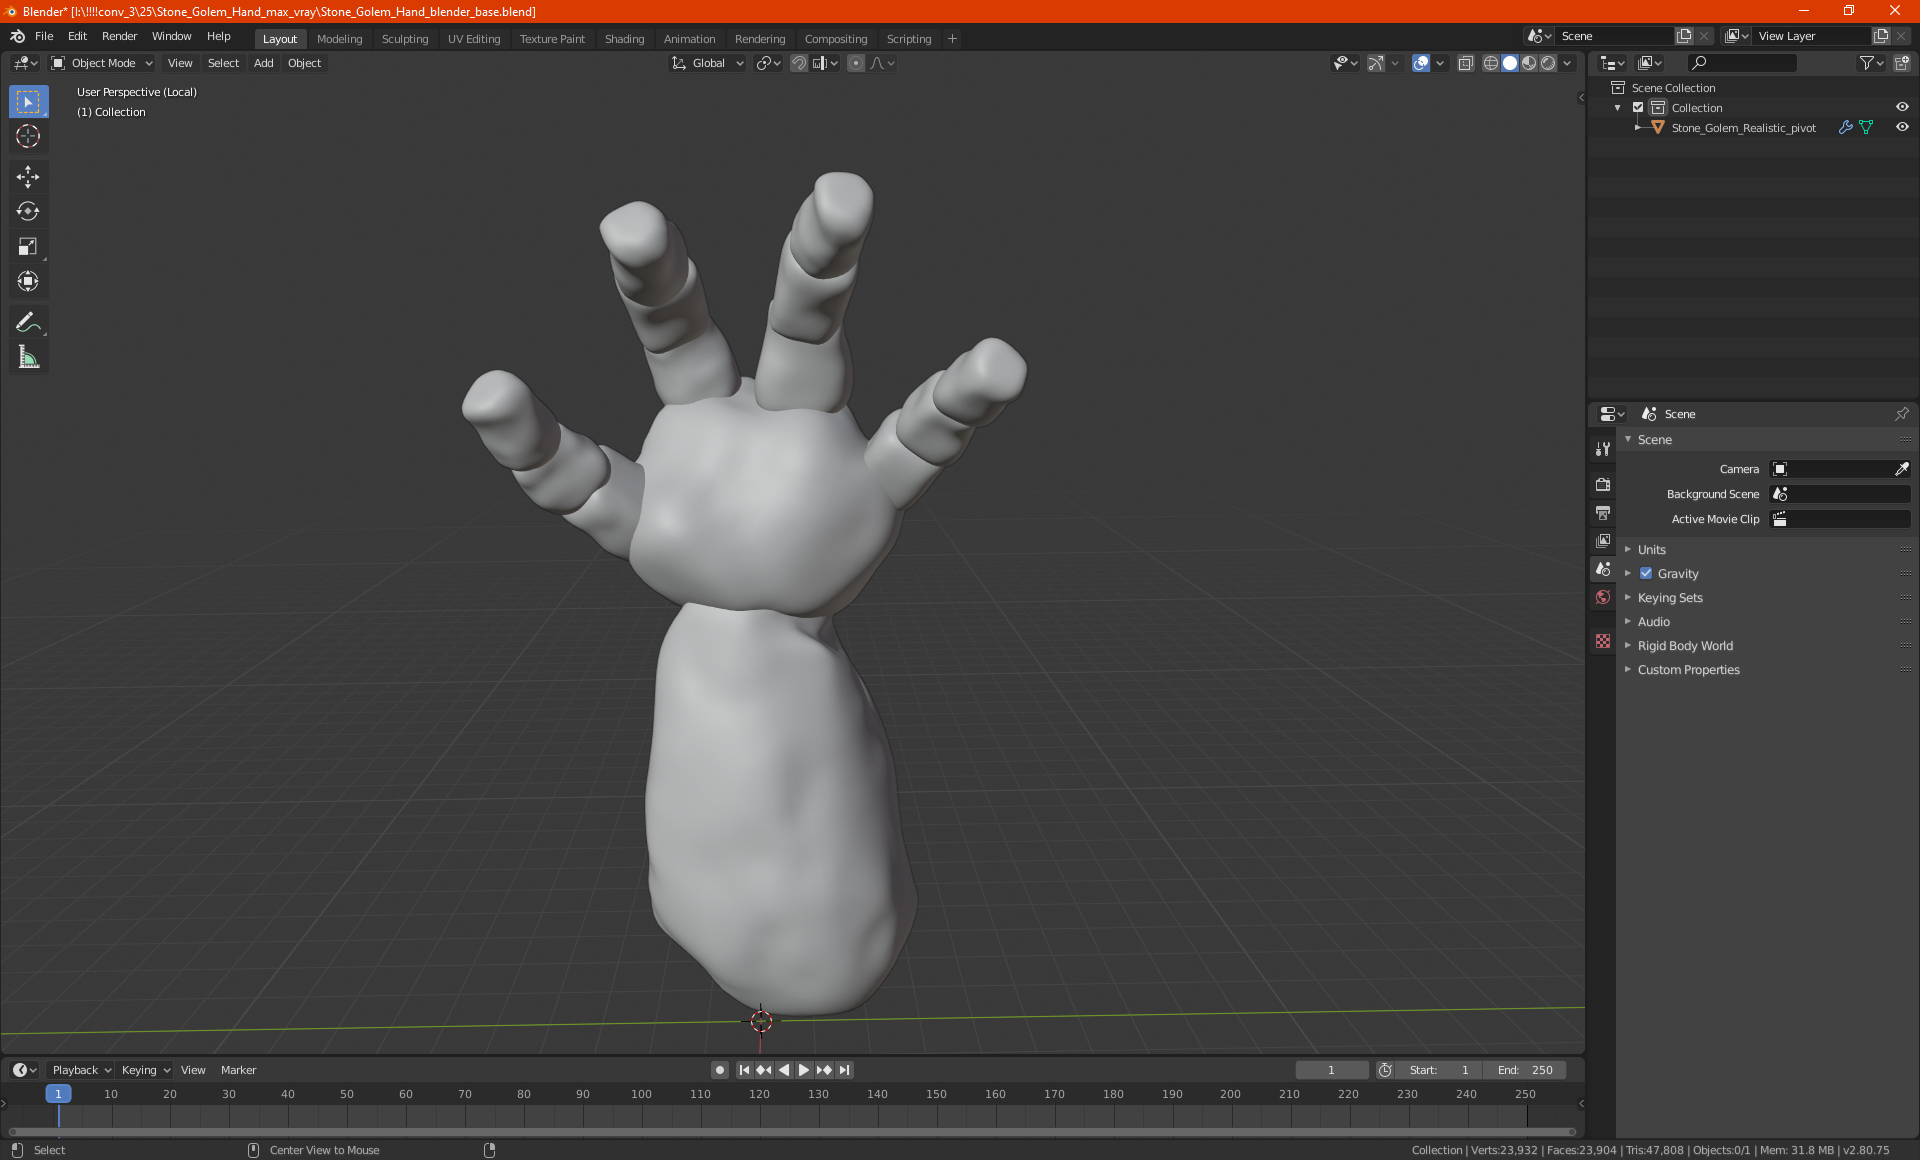The width and height of the screenshot is (1920, 1160).
Task: Click the Camera eyedropper icon
Action: 1901,469
